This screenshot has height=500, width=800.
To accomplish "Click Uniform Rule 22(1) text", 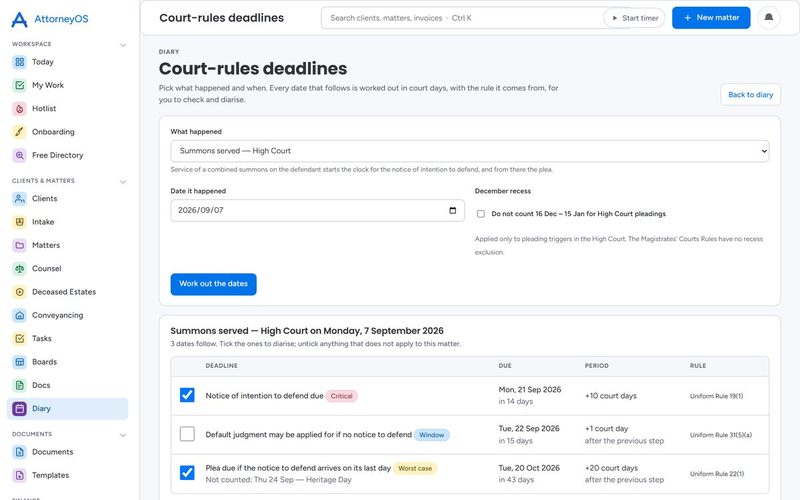I will [x=717, y=474].
